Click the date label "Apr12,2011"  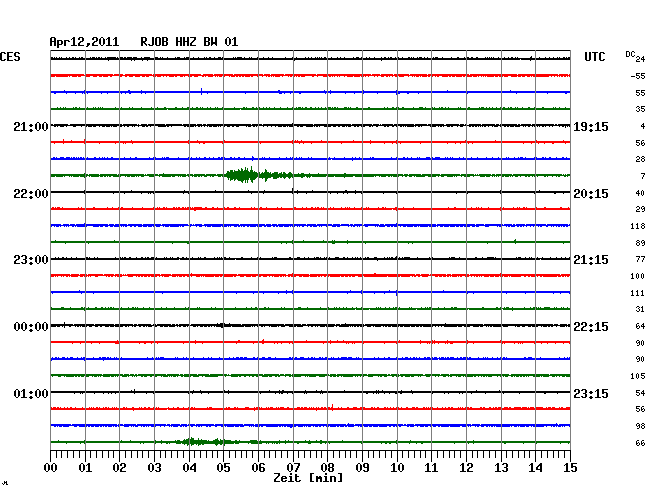pyautogui.click(x=84, y=42)
